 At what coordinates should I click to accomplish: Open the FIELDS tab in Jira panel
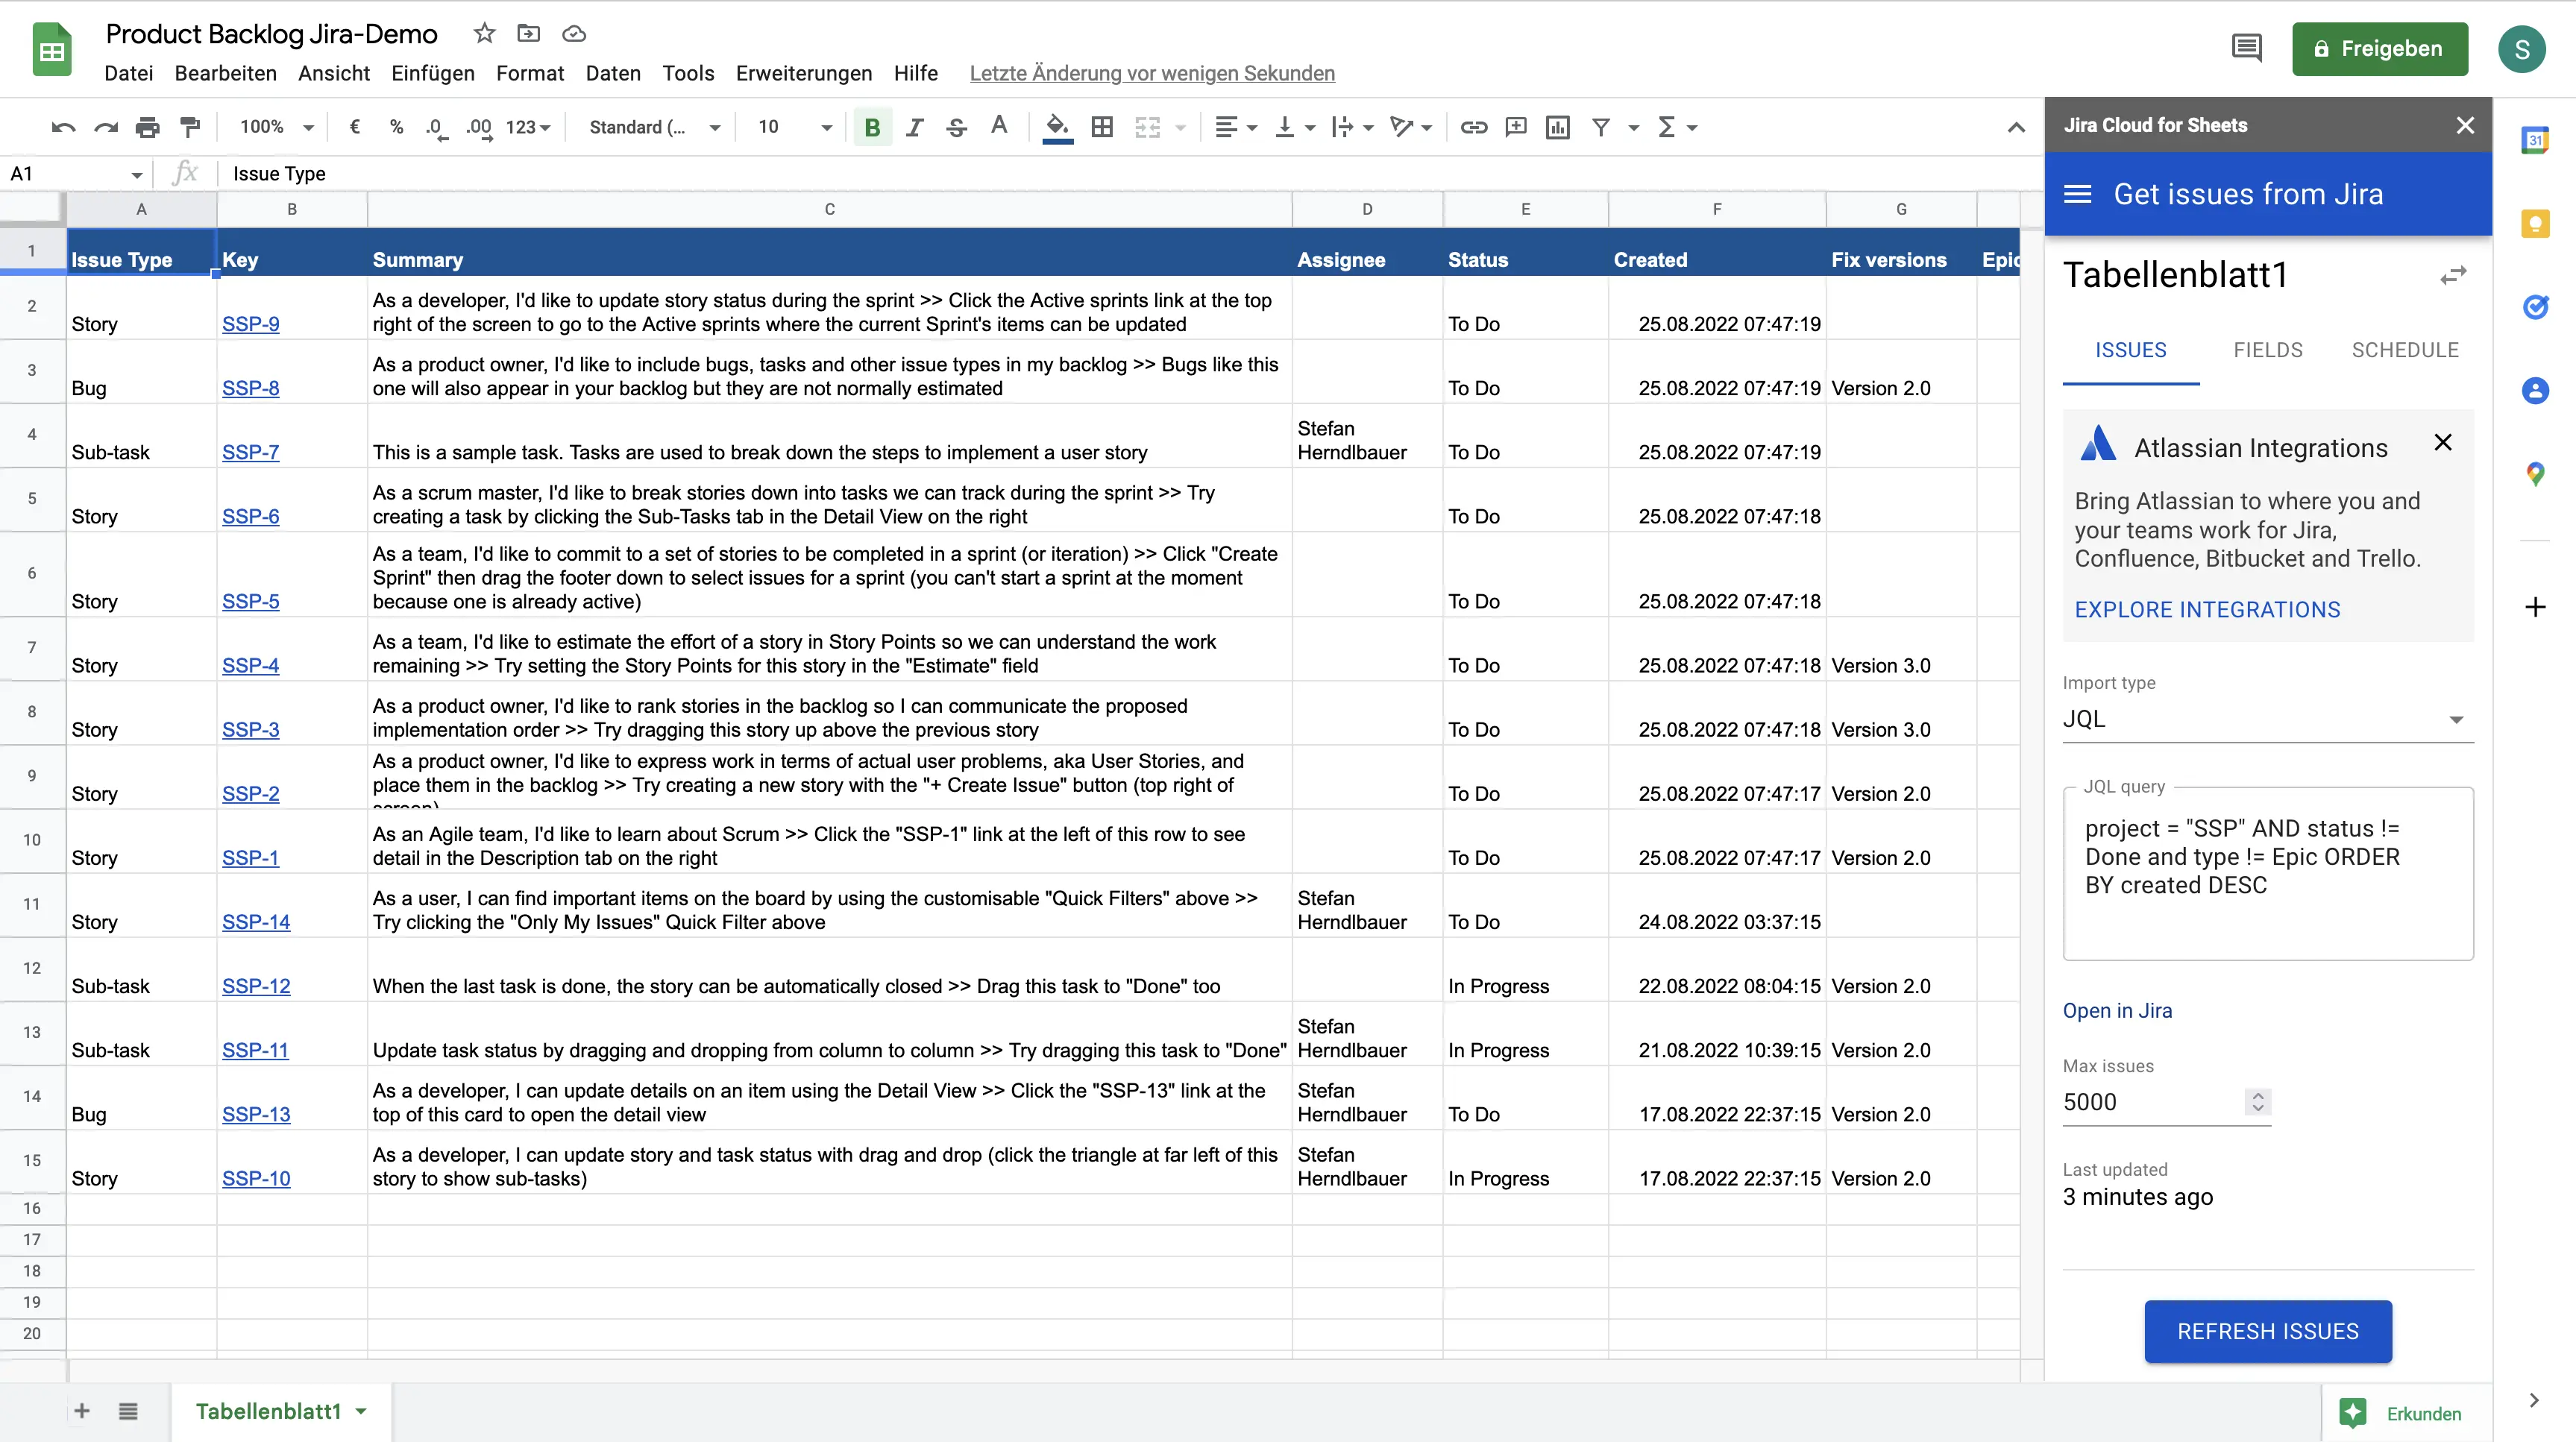[x=2266, y=348]
